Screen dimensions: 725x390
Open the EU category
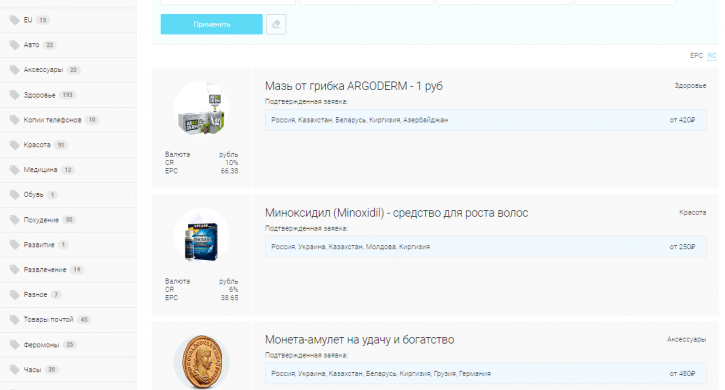coord(28,20)
